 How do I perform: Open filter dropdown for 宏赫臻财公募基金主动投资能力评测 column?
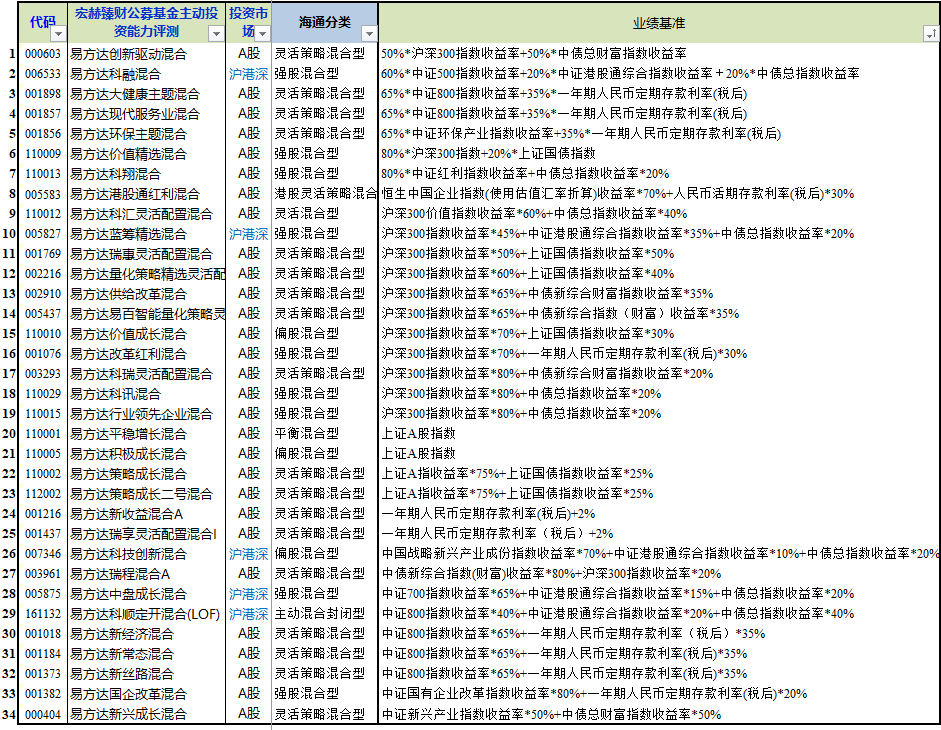(217, 34)
